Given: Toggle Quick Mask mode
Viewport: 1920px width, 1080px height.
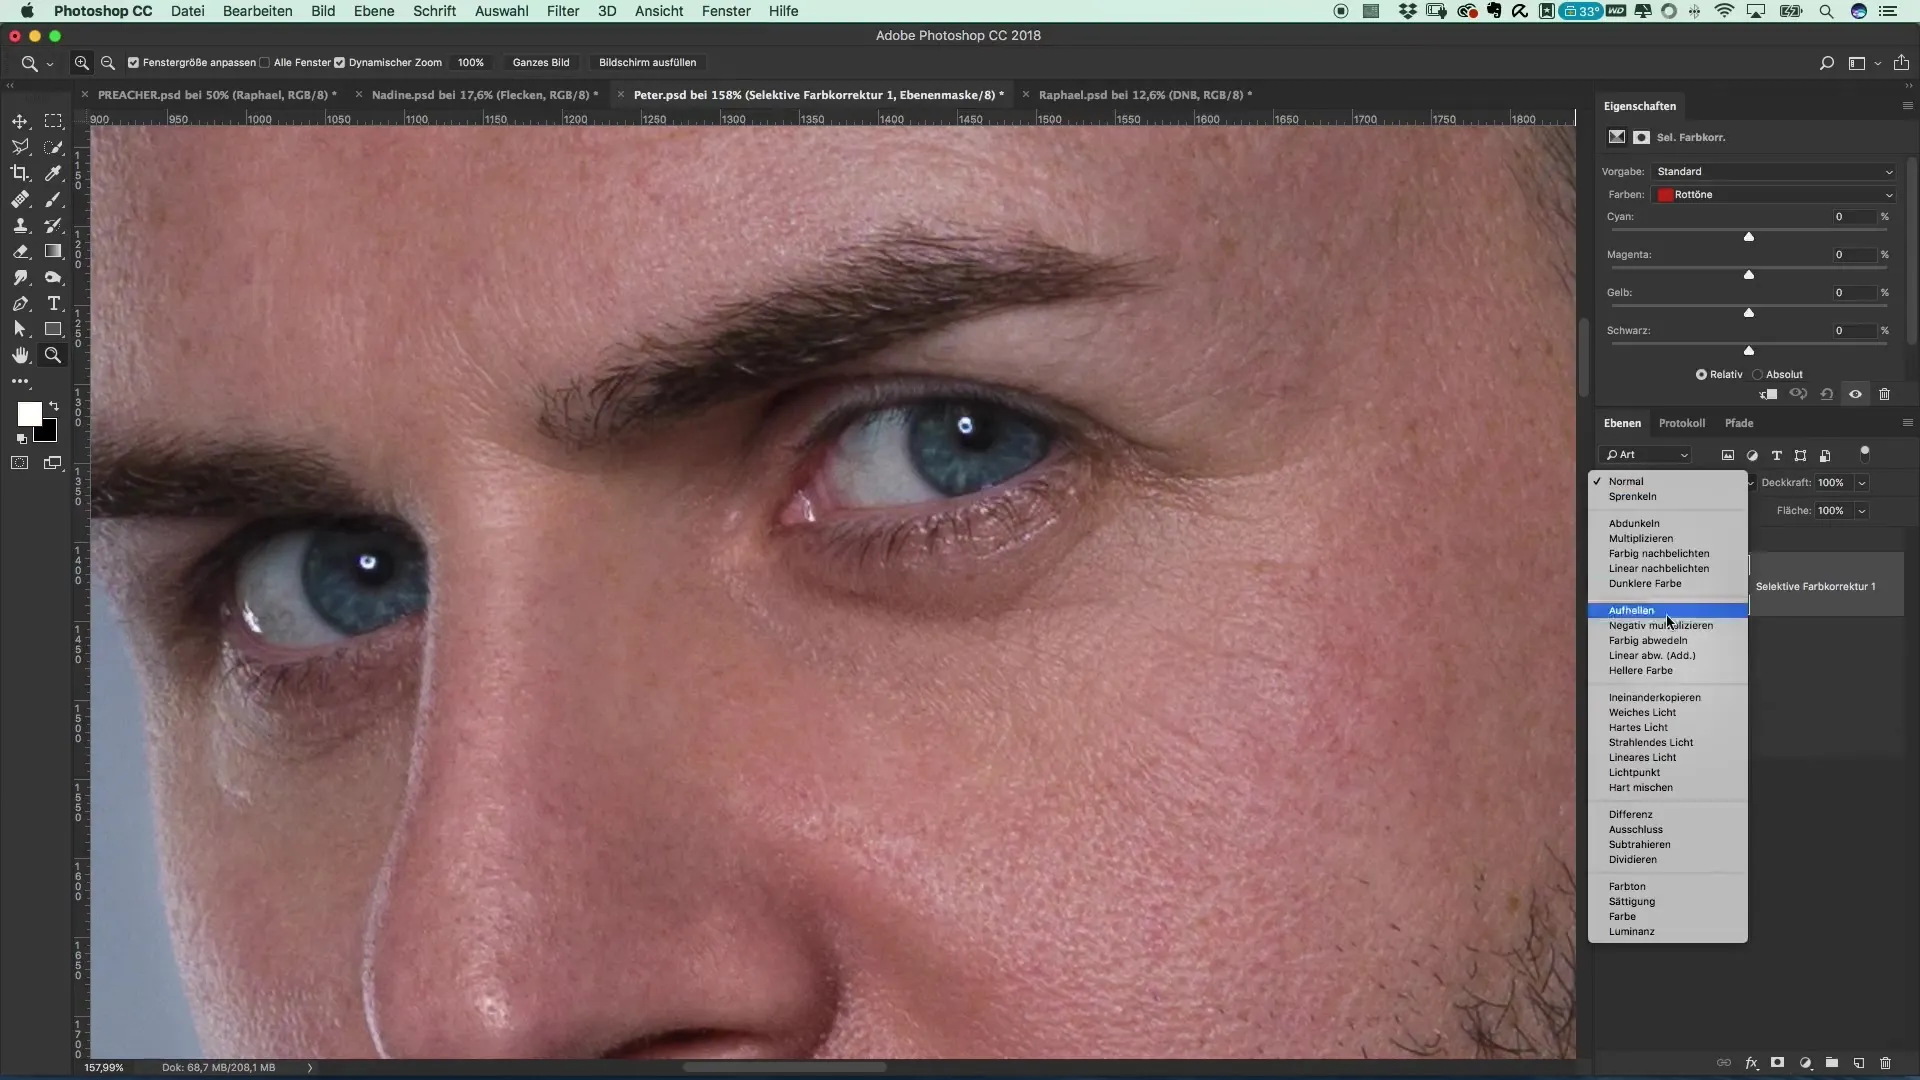Looking at the screenshot, I should click(x=20, y=463).
